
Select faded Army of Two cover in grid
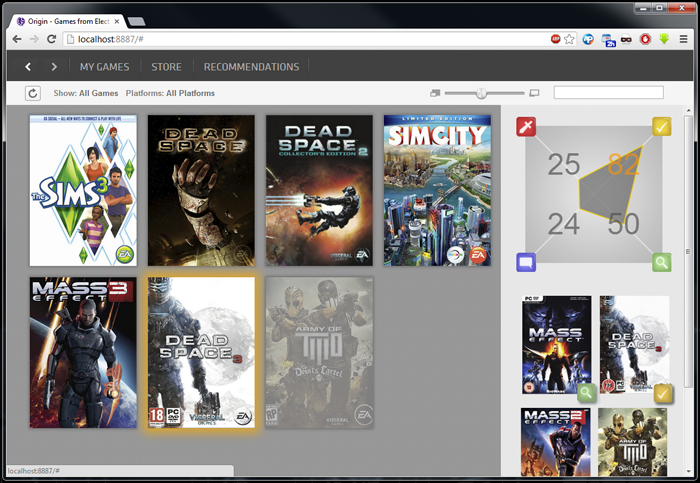[319, 353]
